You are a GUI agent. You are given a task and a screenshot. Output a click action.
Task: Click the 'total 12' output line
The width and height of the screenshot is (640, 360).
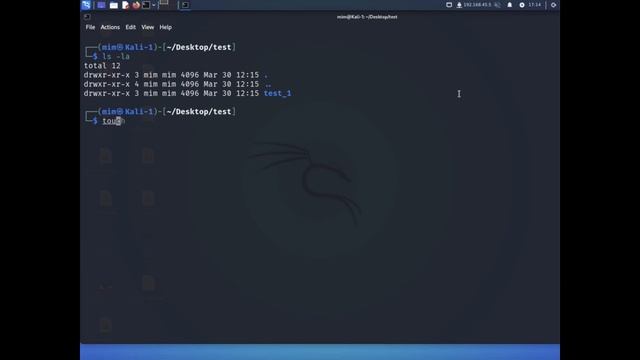click(x=102, y=66)
